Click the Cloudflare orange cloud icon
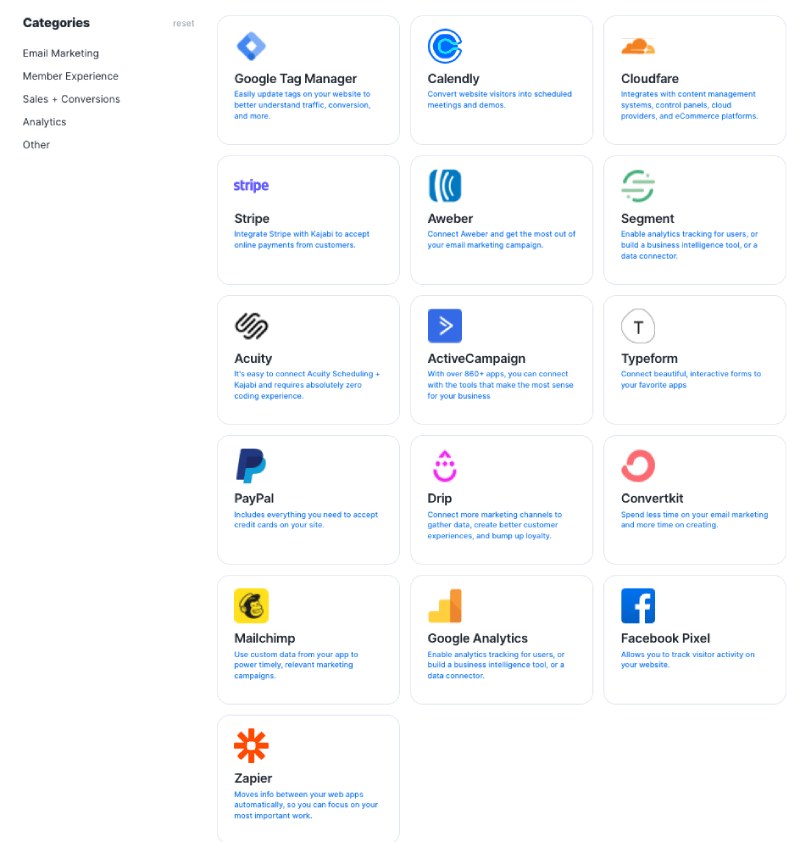This screenshot has height=842, width=800. pos(638,47)
